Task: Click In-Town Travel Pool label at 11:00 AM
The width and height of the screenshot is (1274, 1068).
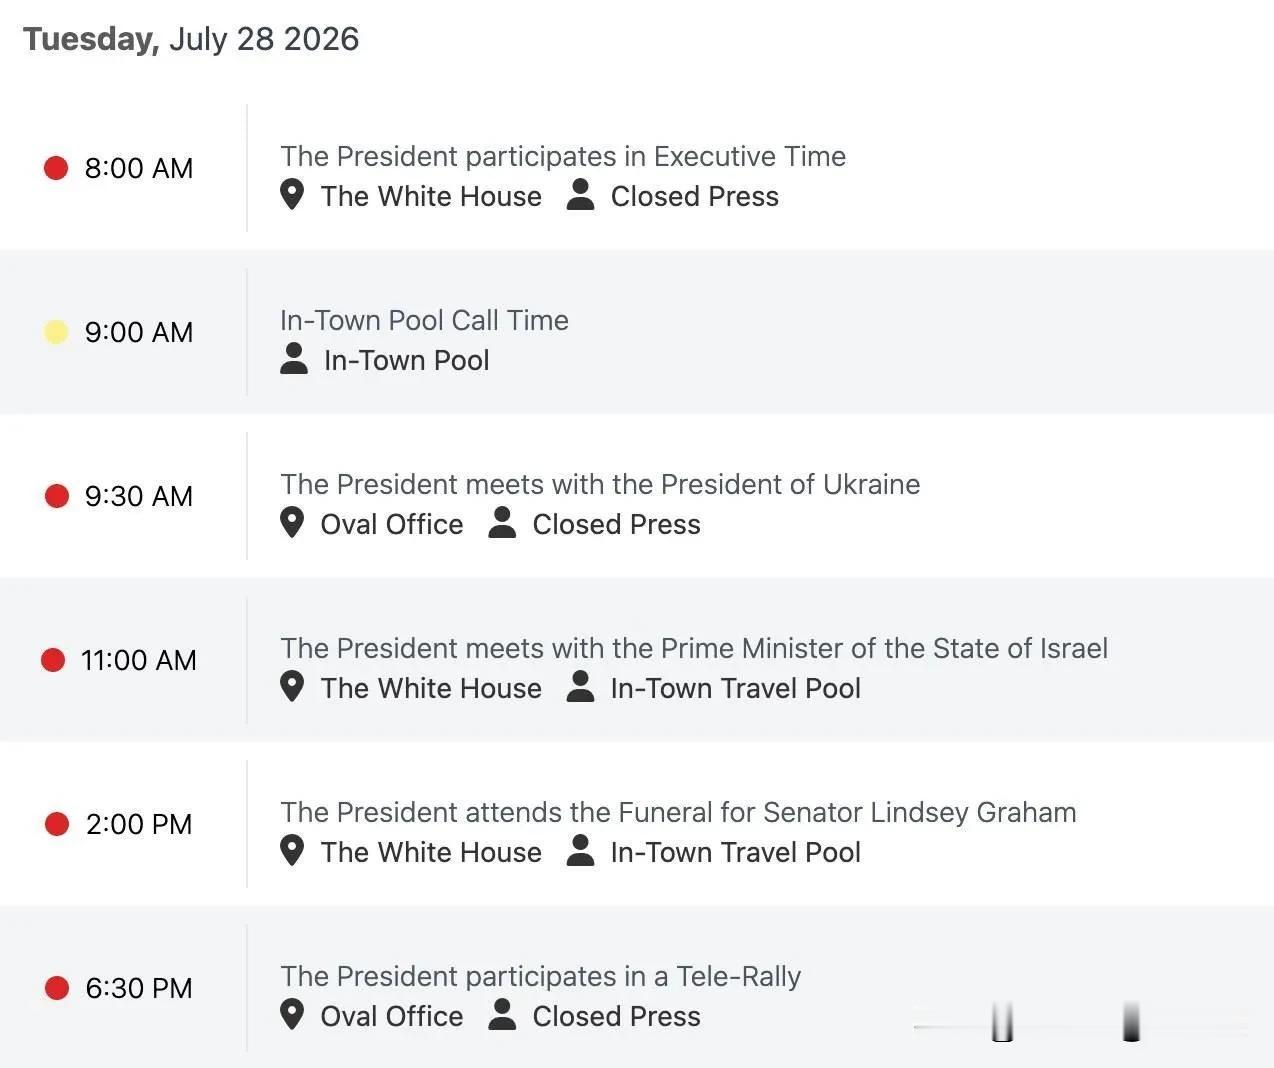Action: [x=736, y=688]
